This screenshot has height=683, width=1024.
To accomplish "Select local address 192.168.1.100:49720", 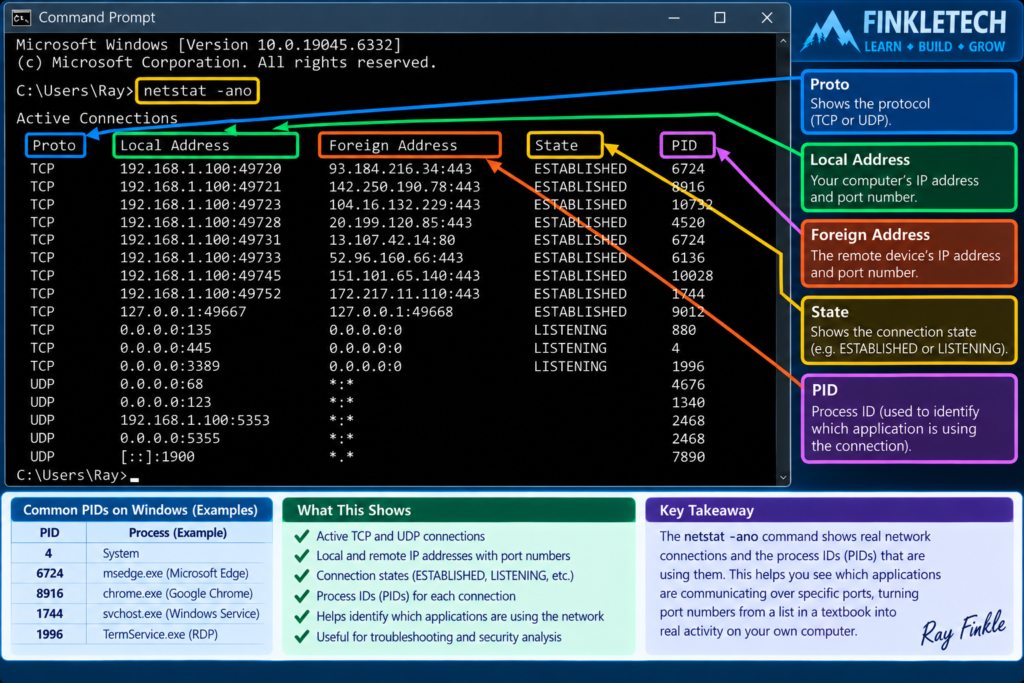I will 200,168.
